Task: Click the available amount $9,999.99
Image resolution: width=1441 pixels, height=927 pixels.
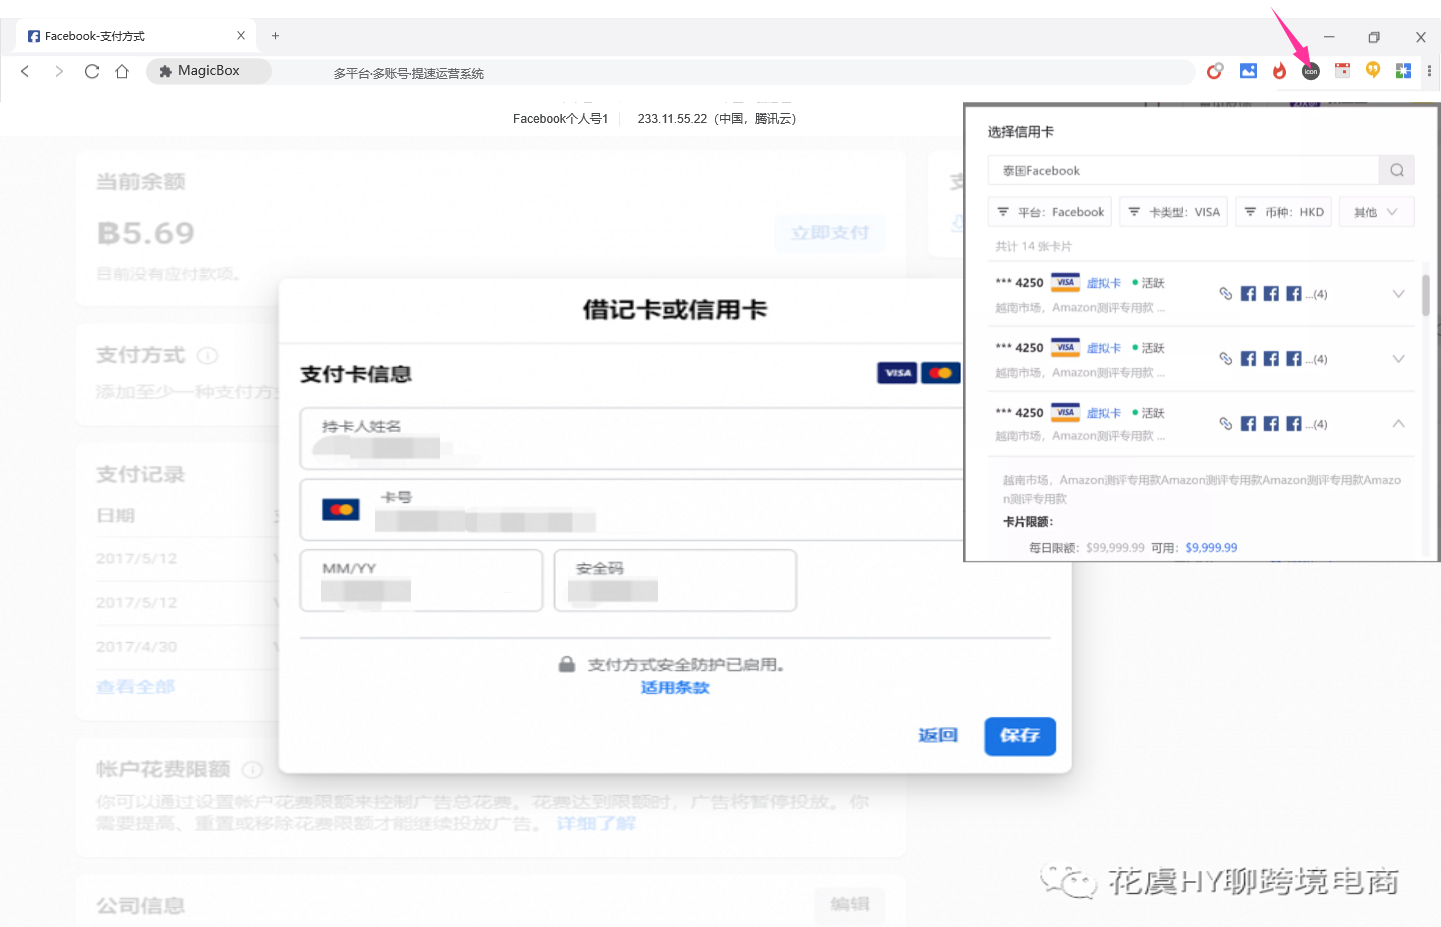Action: (x=1211, y=548)
